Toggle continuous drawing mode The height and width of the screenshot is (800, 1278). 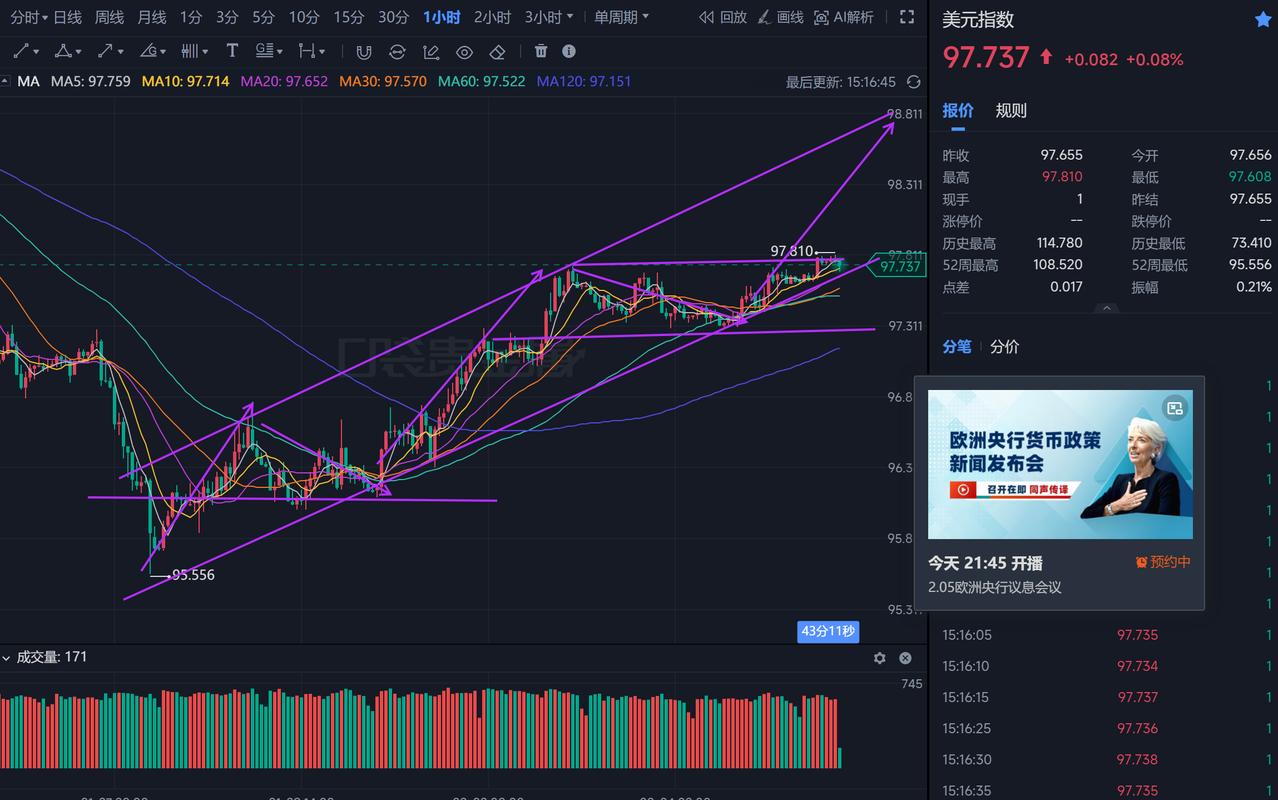397,51
